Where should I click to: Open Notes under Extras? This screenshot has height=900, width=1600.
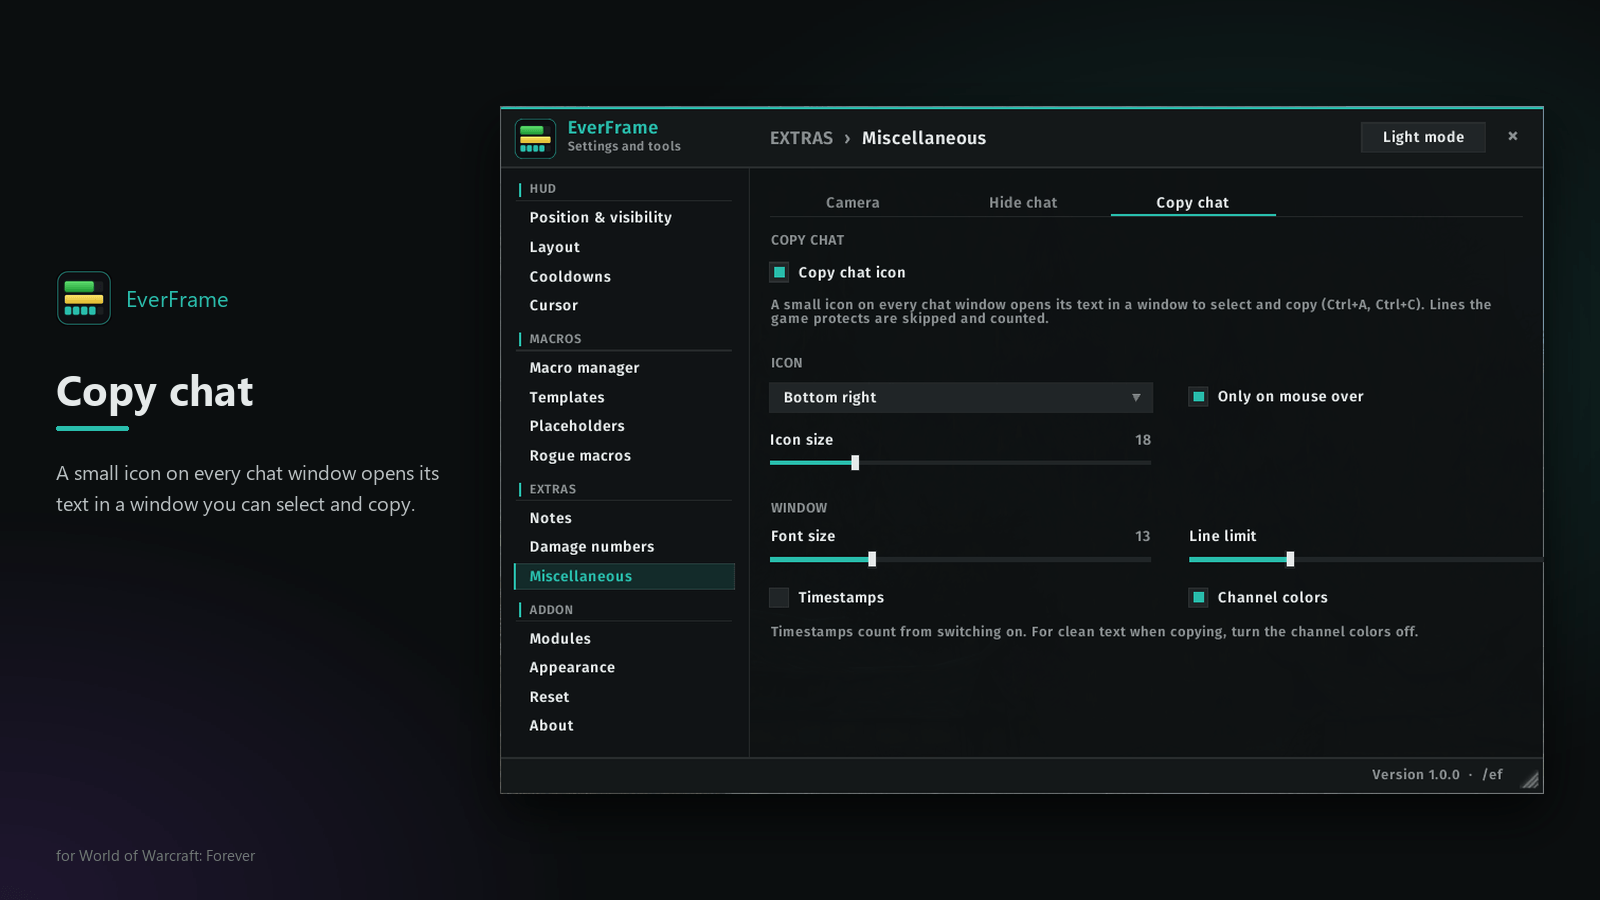[623, 518]
